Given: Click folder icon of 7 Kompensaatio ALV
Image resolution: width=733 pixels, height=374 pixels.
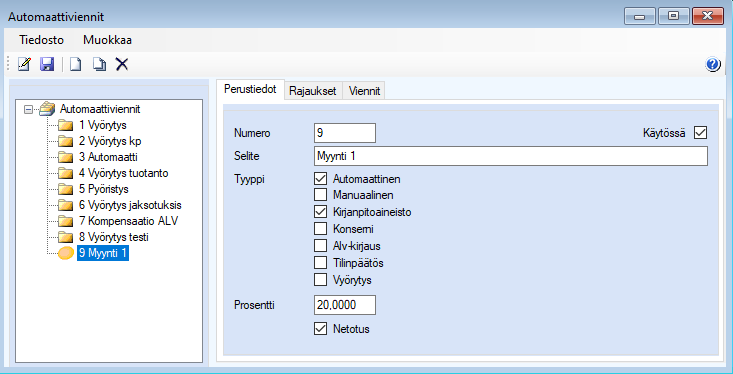Looking at the screenshot, I should 66,222.
